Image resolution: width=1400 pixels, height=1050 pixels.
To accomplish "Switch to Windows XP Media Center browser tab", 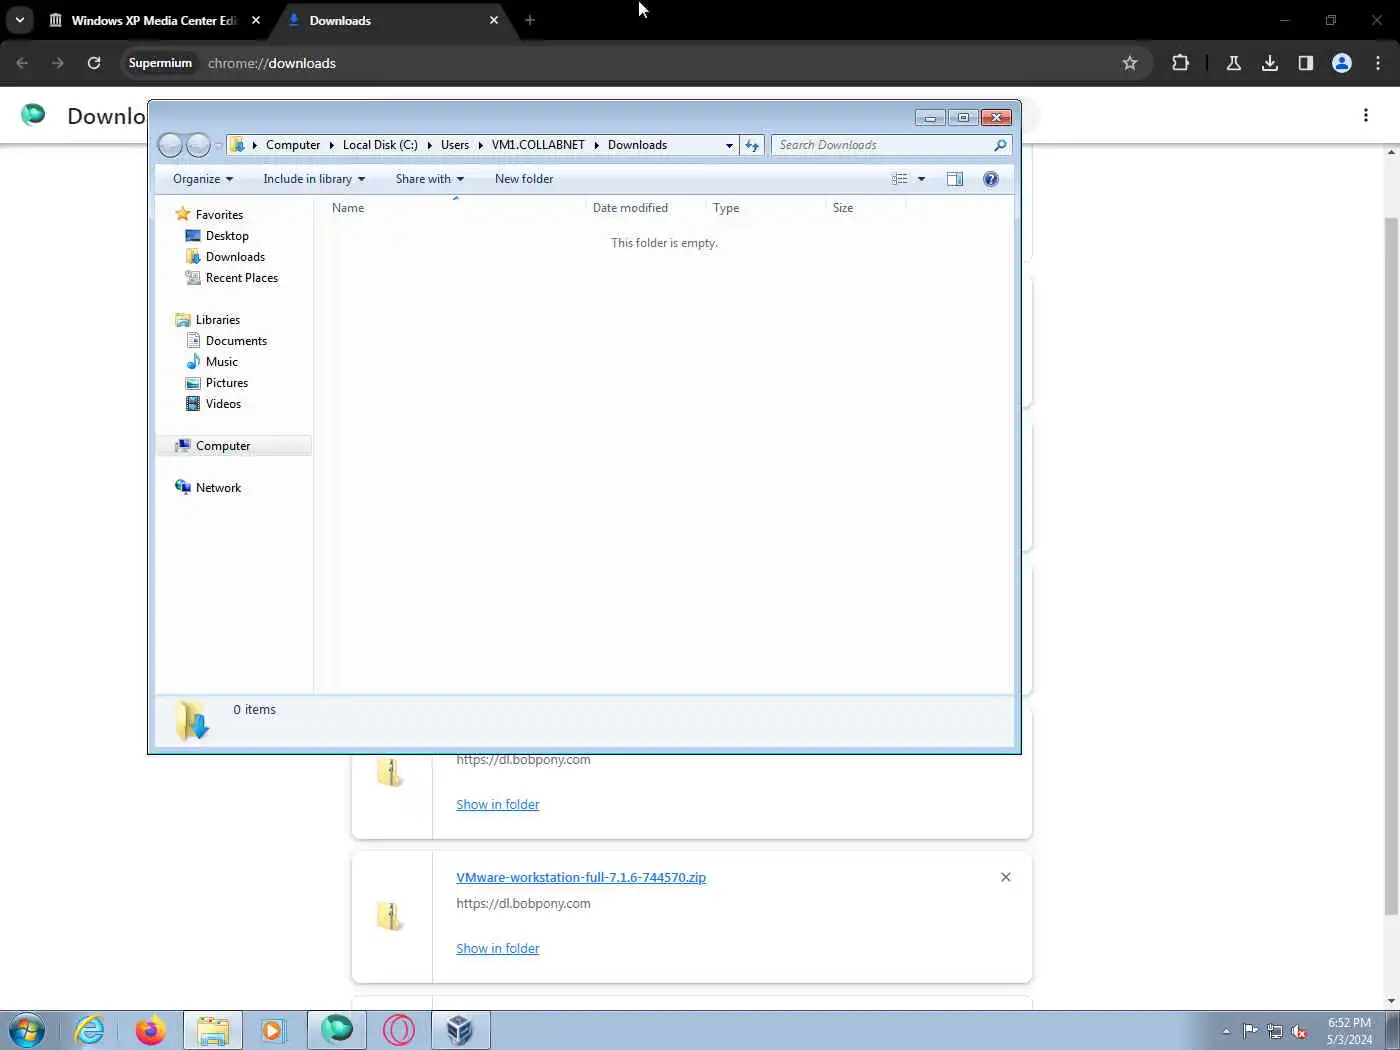I will 155,20.
